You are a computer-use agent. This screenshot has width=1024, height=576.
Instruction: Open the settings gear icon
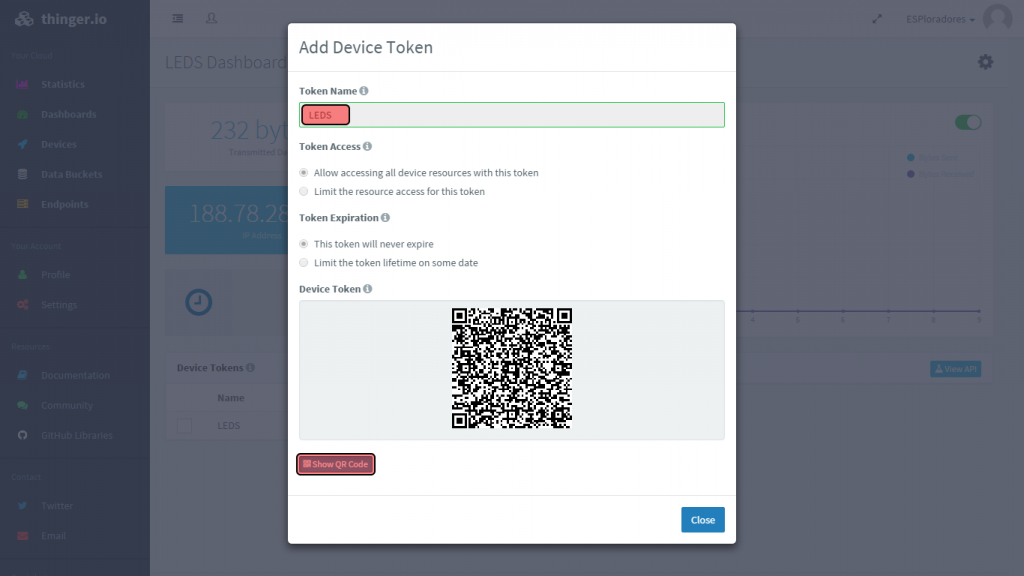pos(985,62)
